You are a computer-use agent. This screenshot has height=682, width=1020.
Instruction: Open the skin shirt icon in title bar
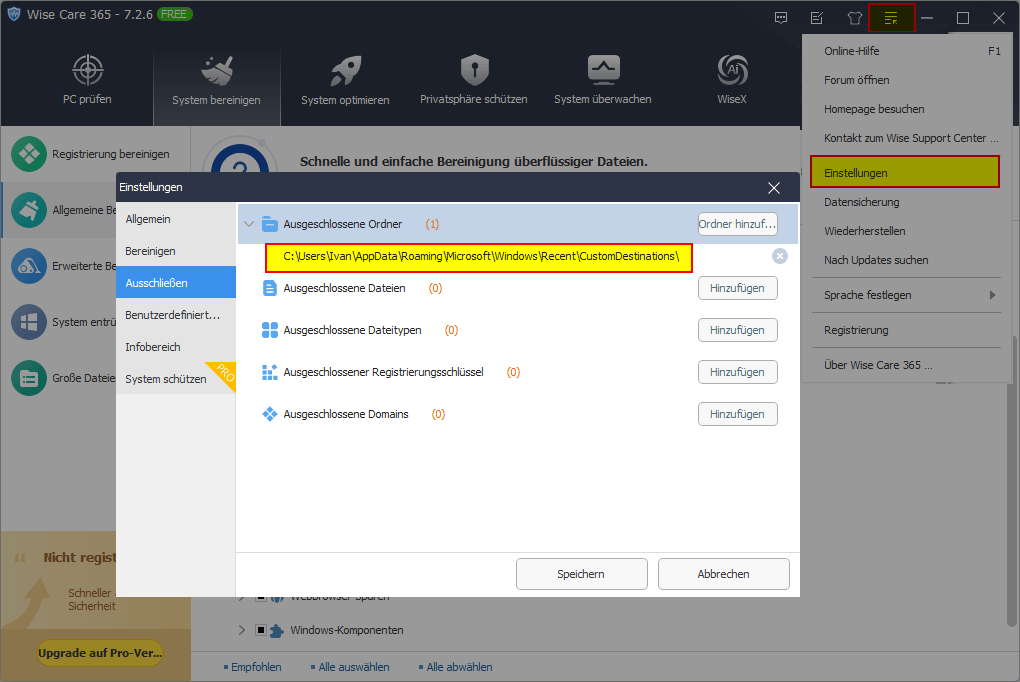click(x=854, y=18)
